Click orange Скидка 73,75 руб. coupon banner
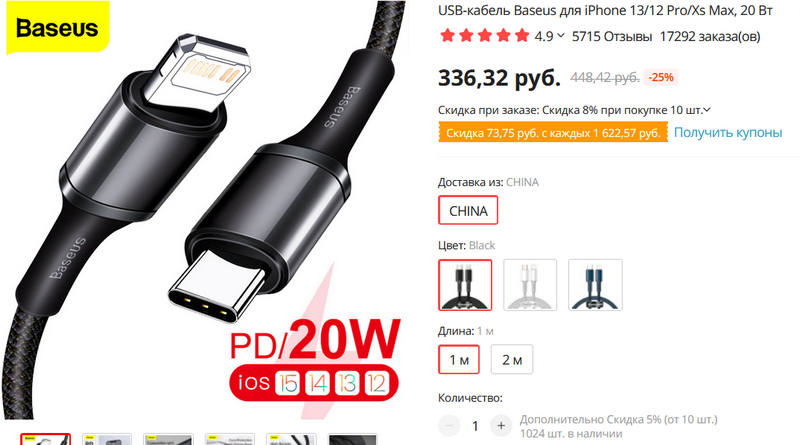The height and width of the screenshot is (445, 800). click(x=553, y=133)
